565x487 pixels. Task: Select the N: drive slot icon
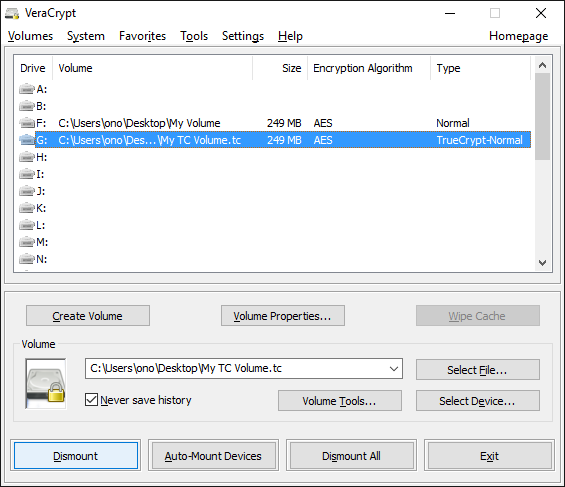pyautogui.click(x=27, y=259)
